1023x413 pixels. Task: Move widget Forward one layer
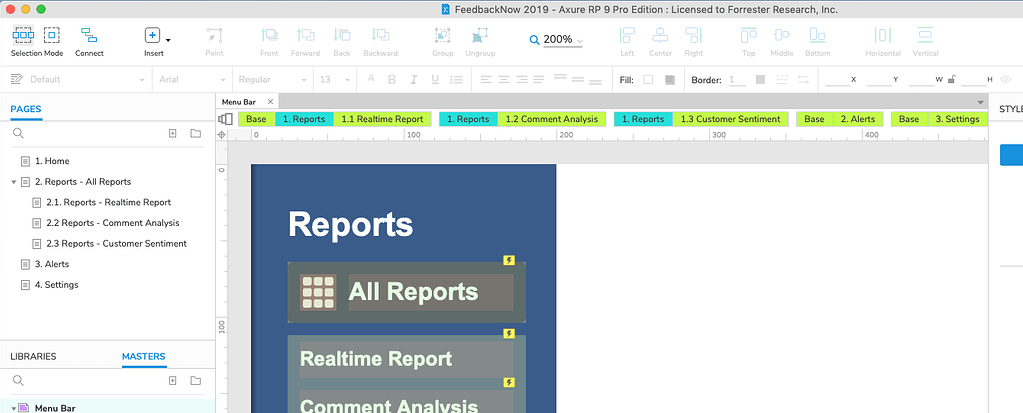[x=305, y=35]
